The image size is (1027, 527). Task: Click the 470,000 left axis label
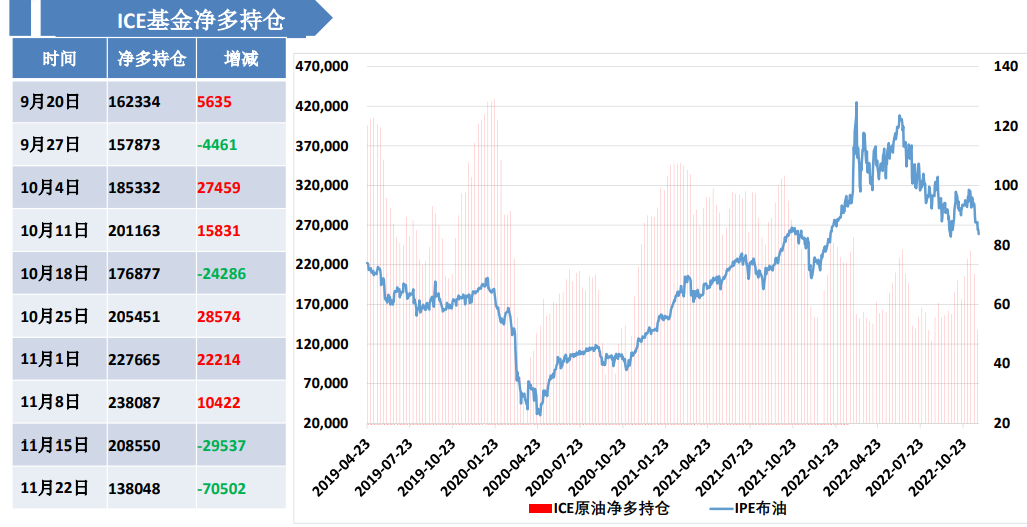click(322, 67)
